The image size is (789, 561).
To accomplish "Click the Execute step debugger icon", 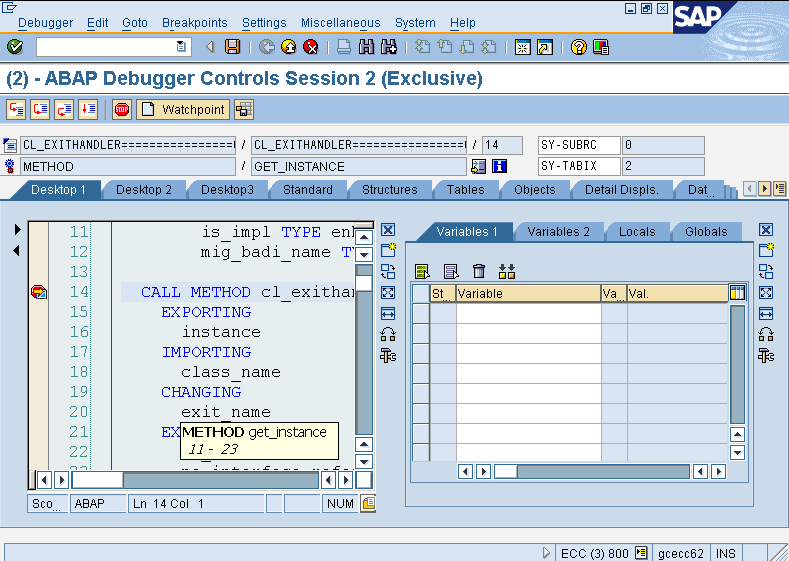I will [x=40, y=109].
